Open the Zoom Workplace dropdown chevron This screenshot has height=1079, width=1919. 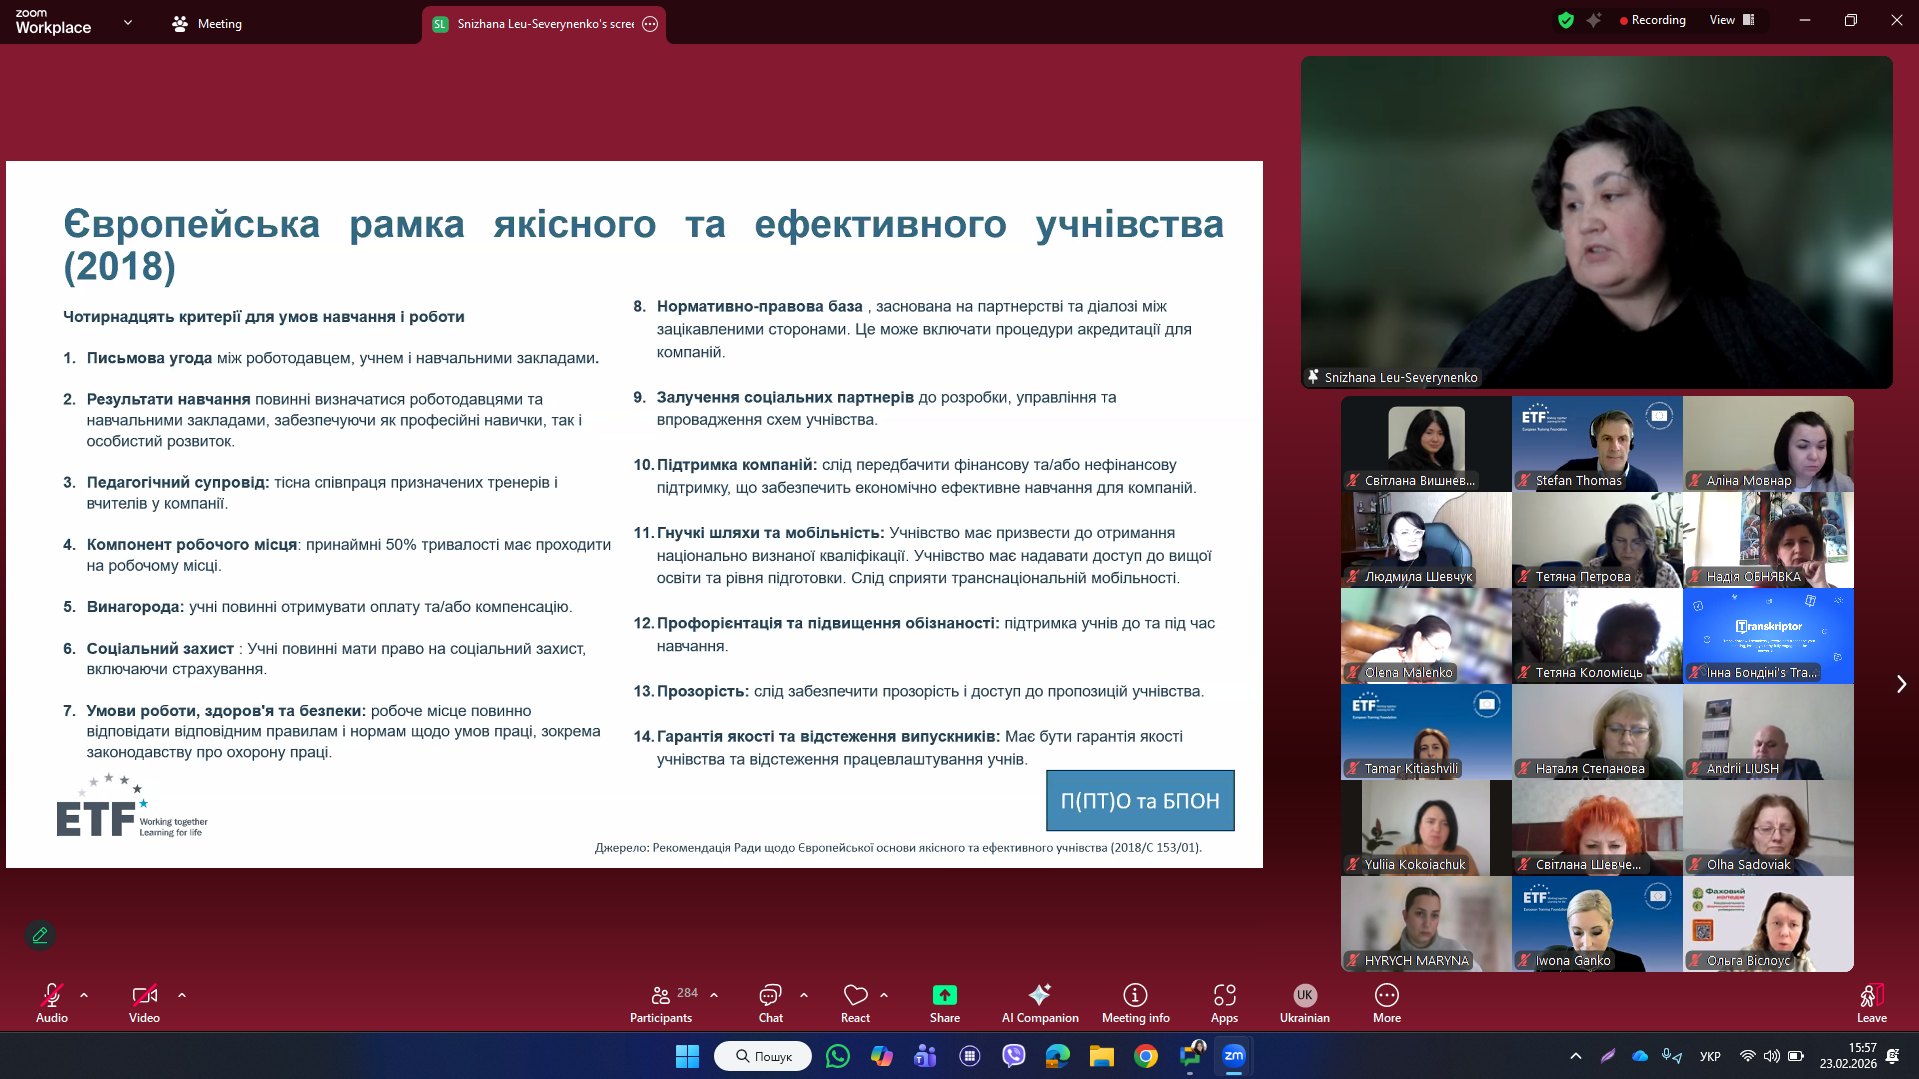127,22
